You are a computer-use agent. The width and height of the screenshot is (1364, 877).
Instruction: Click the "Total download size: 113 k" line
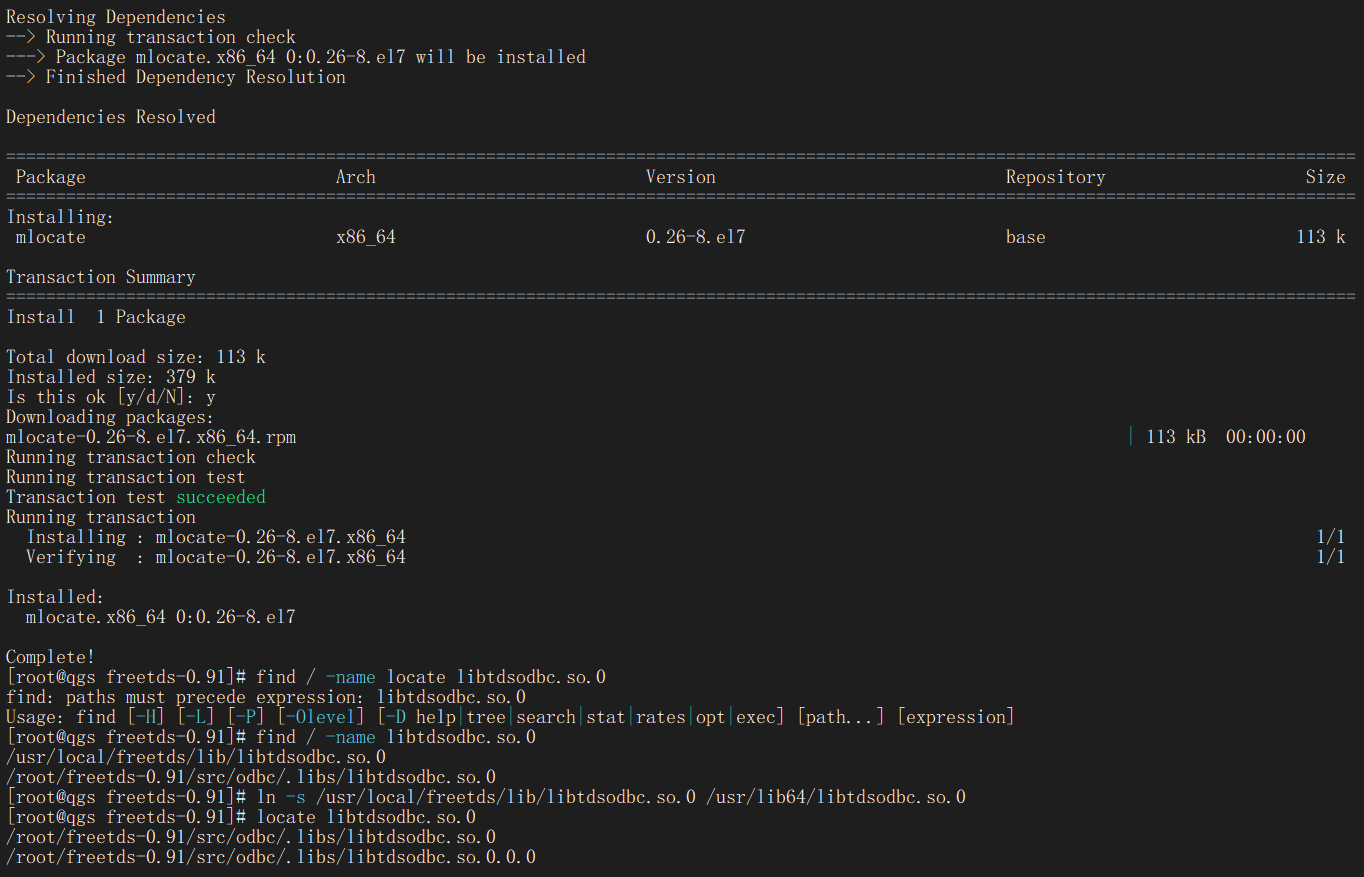click(x=135, y=357)
